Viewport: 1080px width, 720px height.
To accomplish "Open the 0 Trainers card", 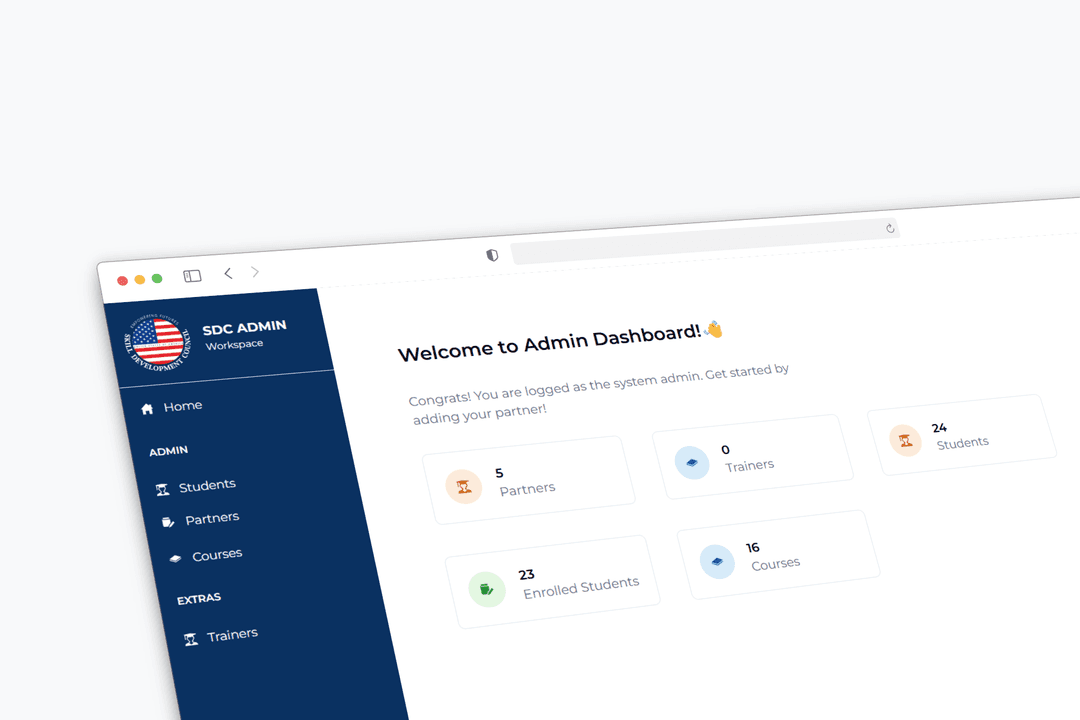I will [x=752, y=457].
